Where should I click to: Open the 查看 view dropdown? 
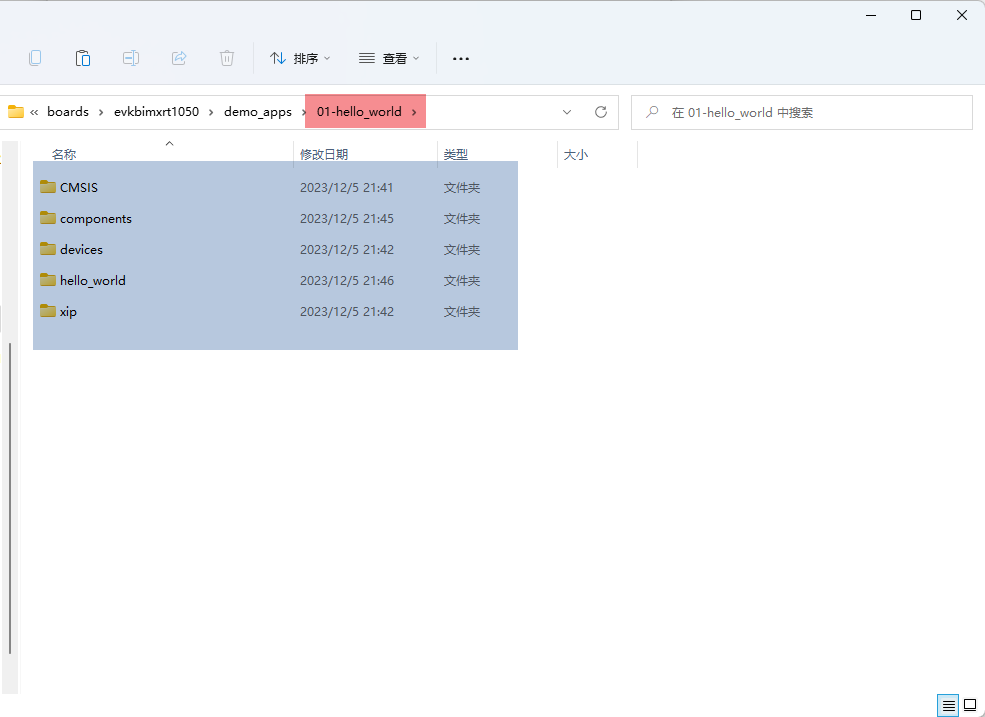tap(389, 58)
